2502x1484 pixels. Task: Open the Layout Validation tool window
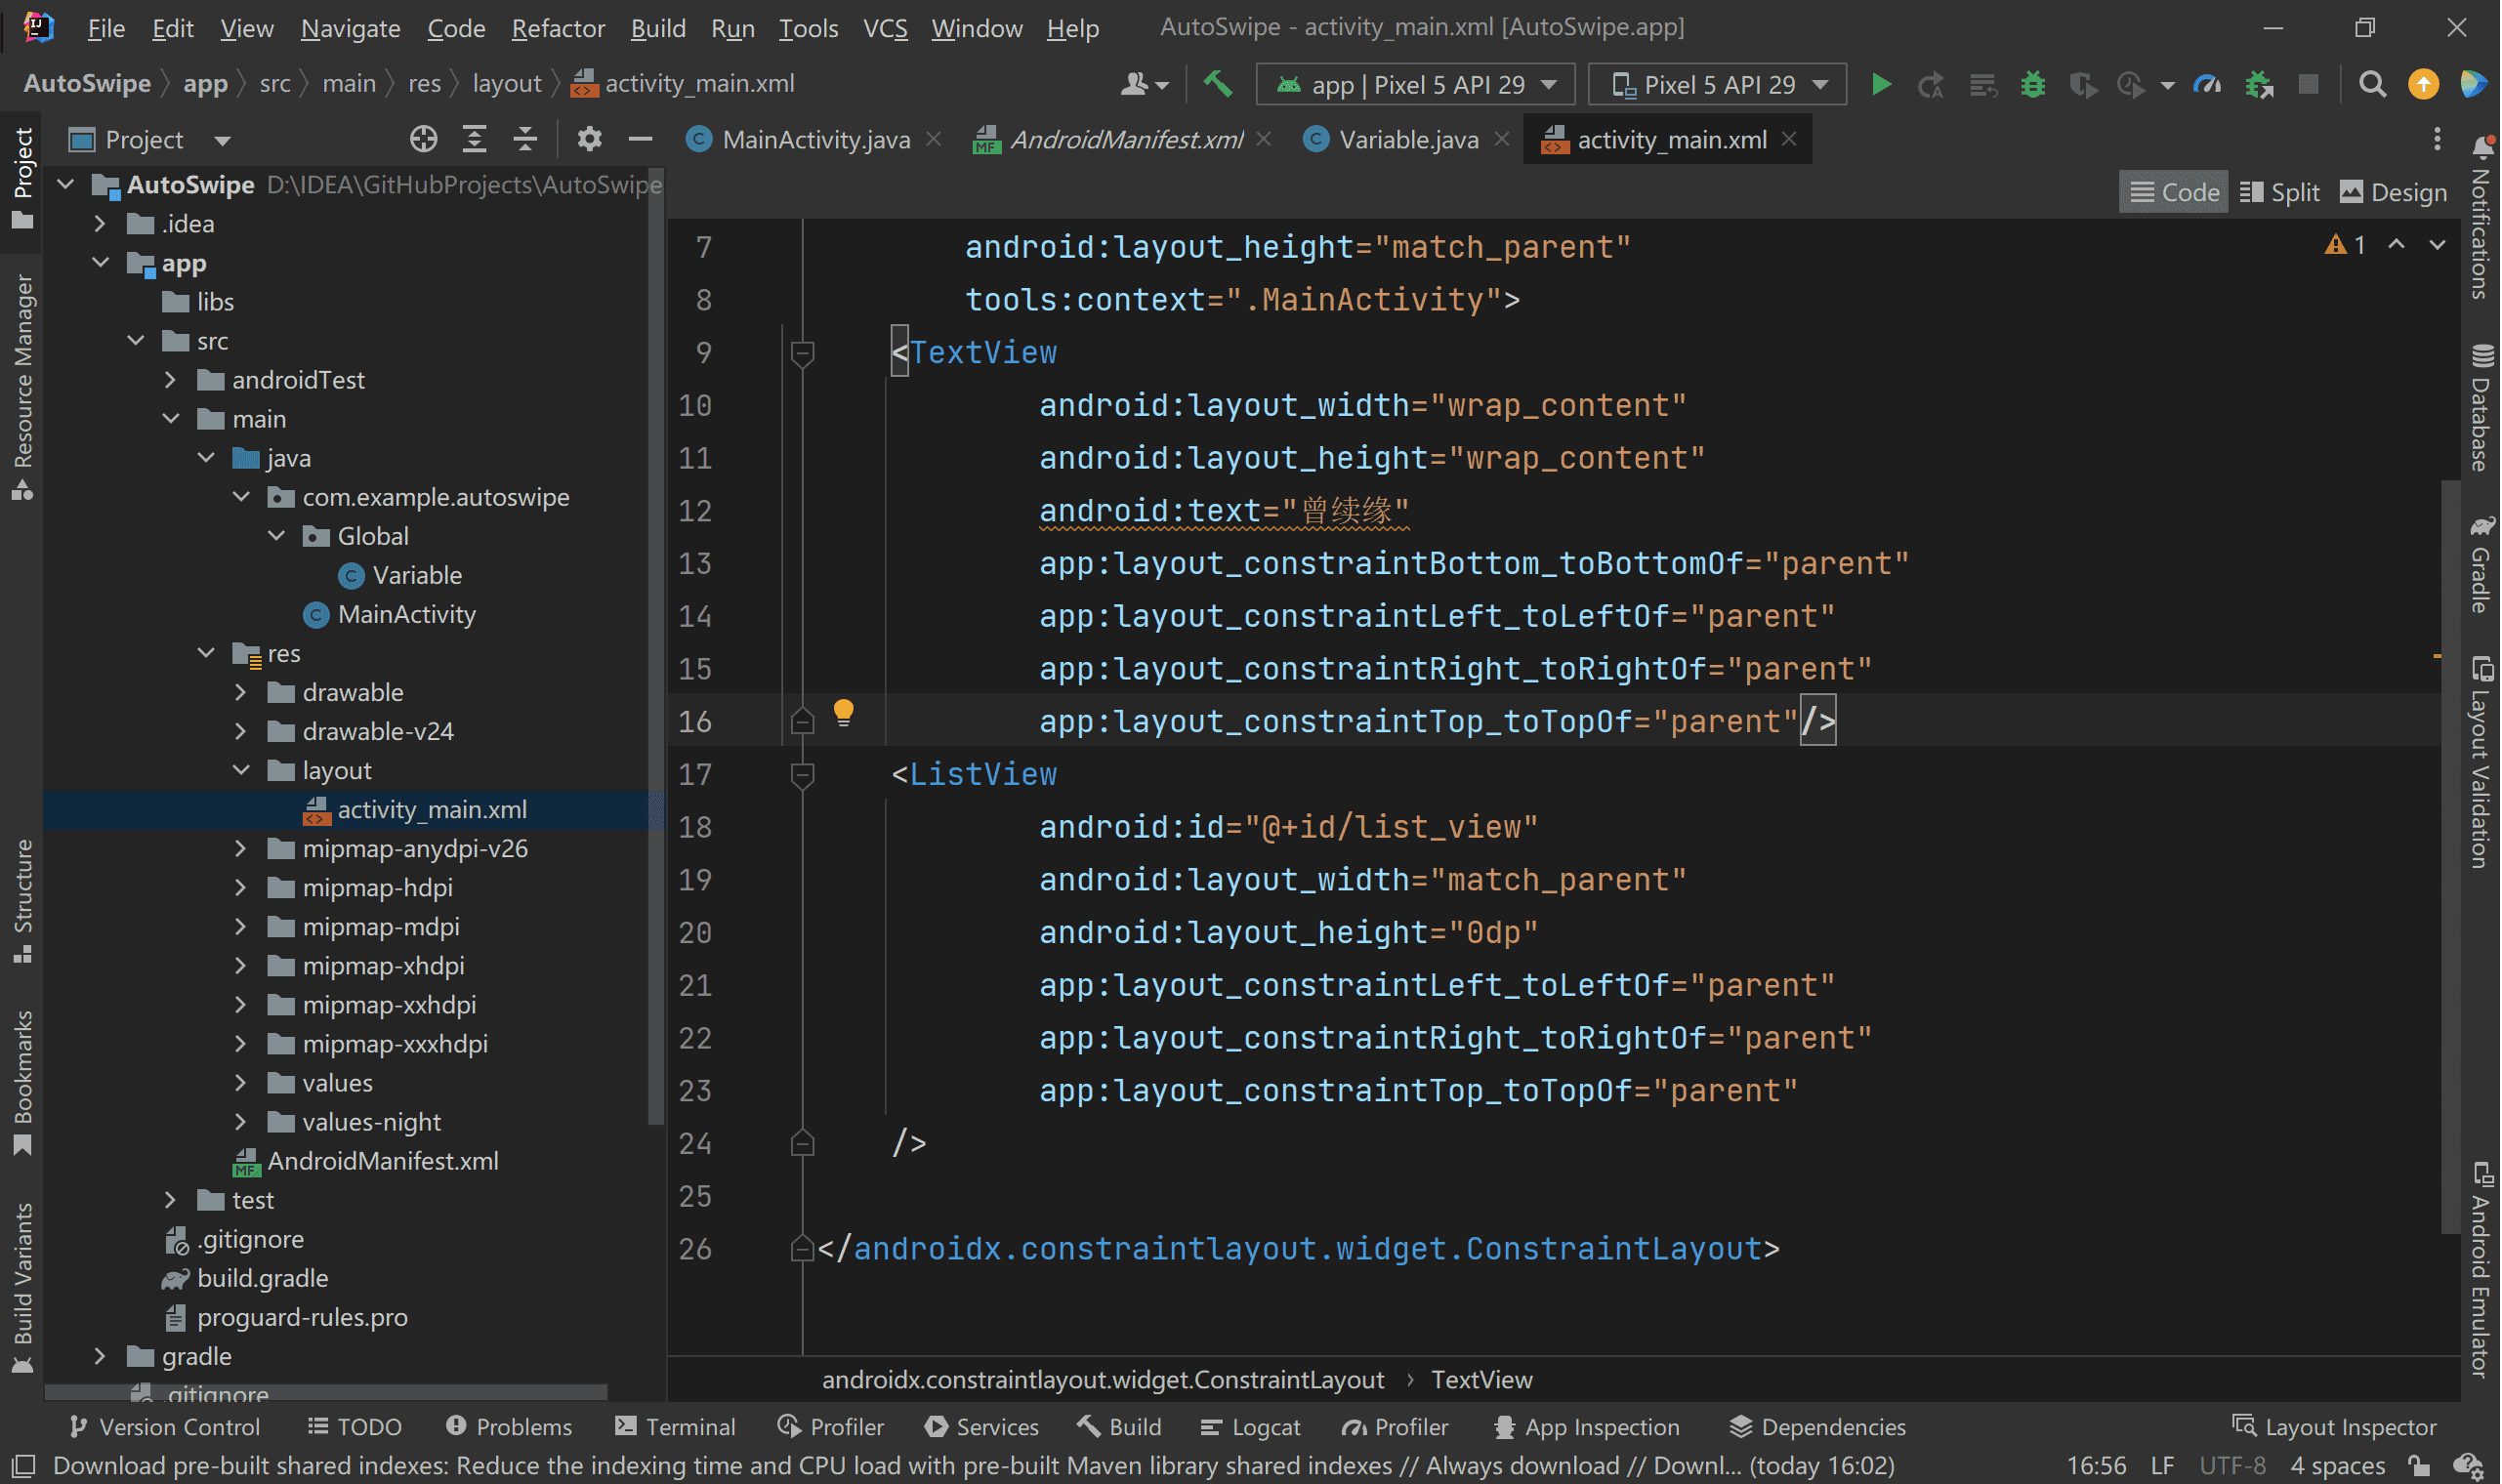(2482, 763)
